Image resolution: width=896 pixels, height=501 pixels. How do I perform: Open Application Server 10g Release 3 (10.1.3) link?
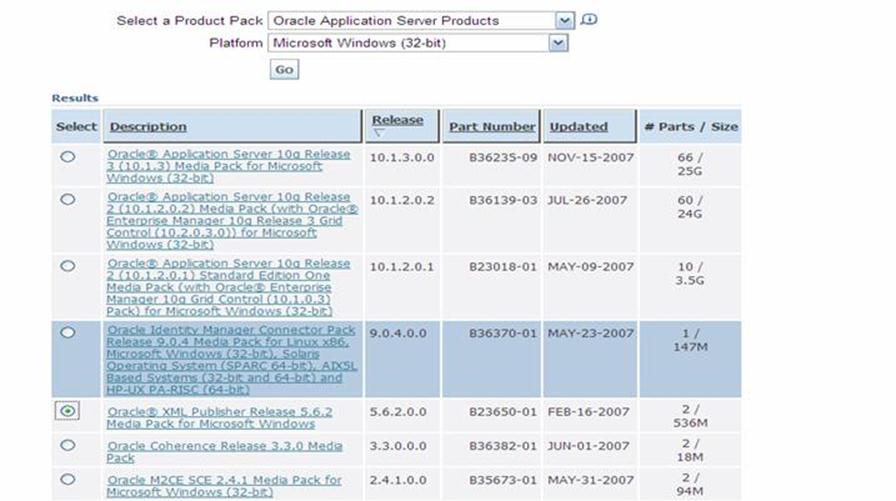(x=228, y=166)
